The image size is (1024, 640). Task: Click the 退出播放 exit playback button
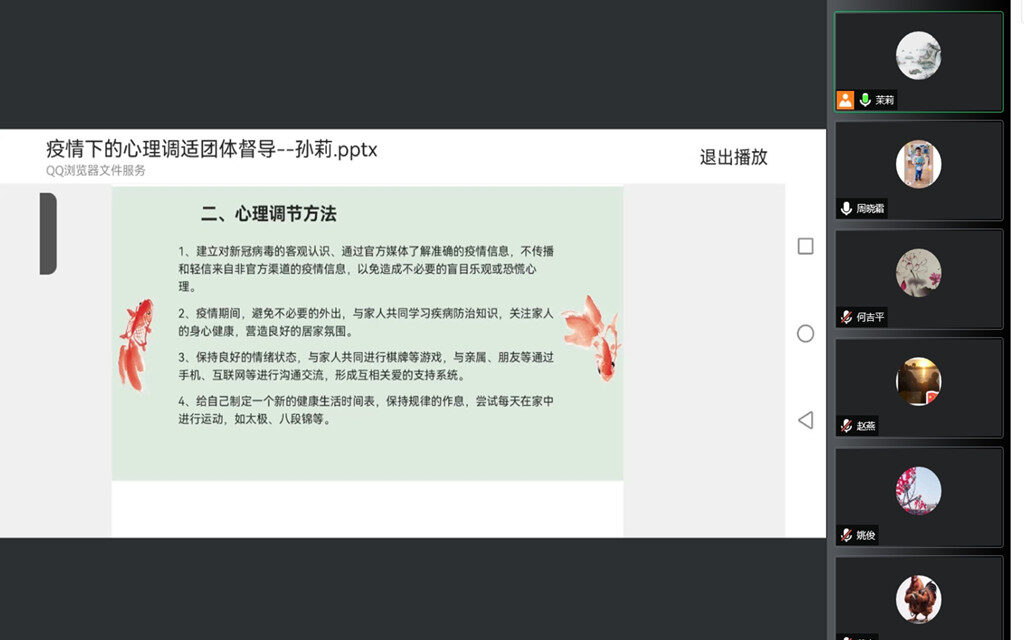coord(733,157)
